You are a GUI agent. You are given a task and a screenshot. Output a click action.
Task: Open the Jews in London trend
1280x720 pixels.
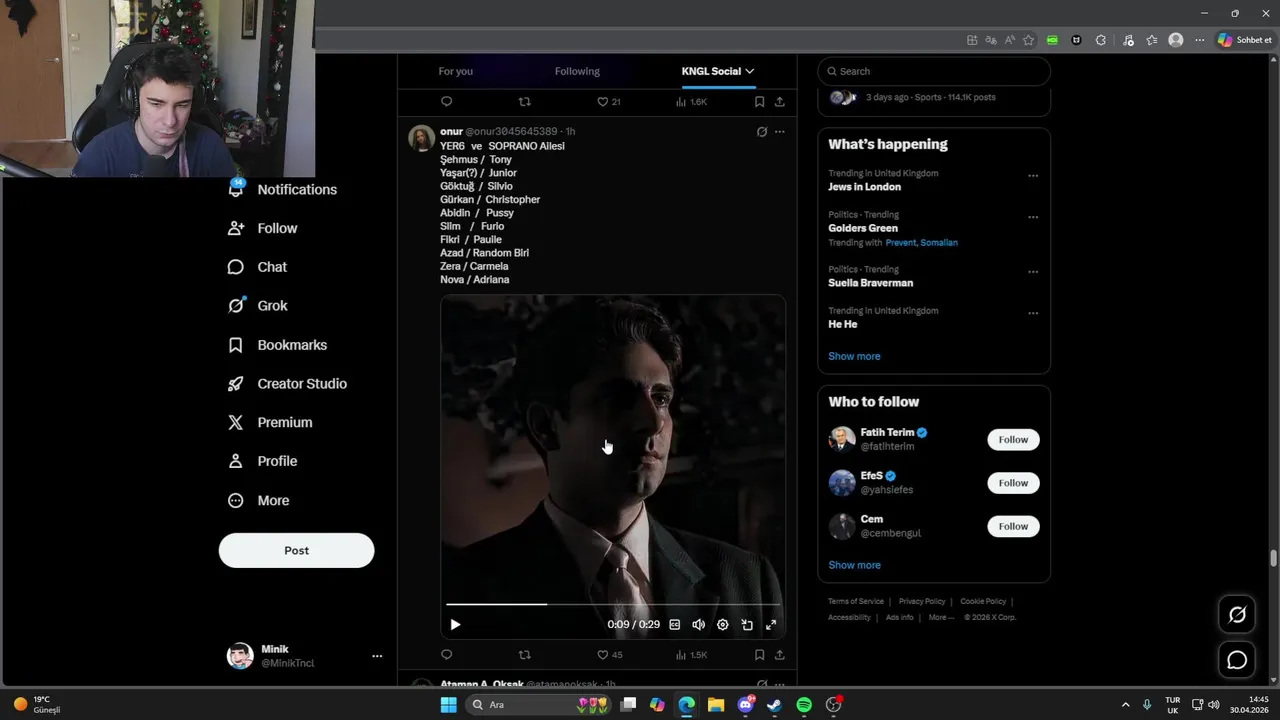[x=864, y=187]
